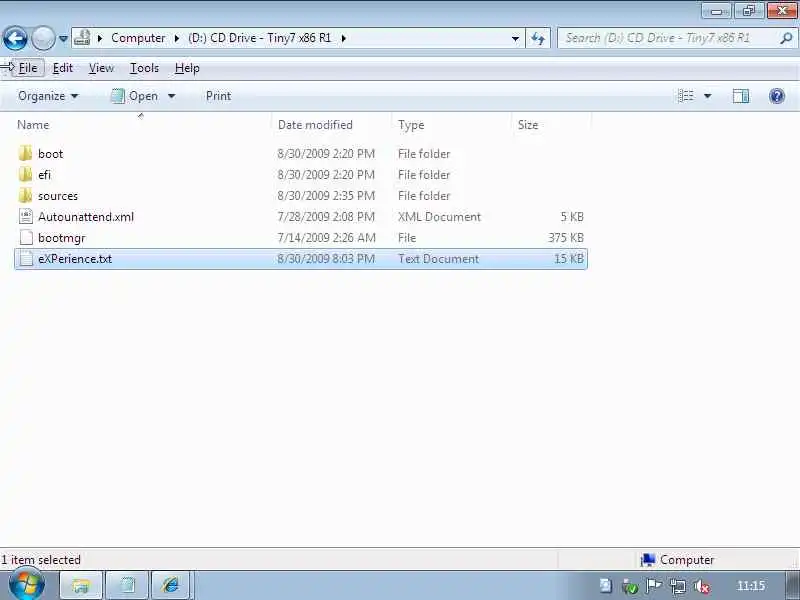Launch Internet Explorer from taskbar
Image resolution: width=800 pixels, height=600 pixels.
tap(171, 585)
